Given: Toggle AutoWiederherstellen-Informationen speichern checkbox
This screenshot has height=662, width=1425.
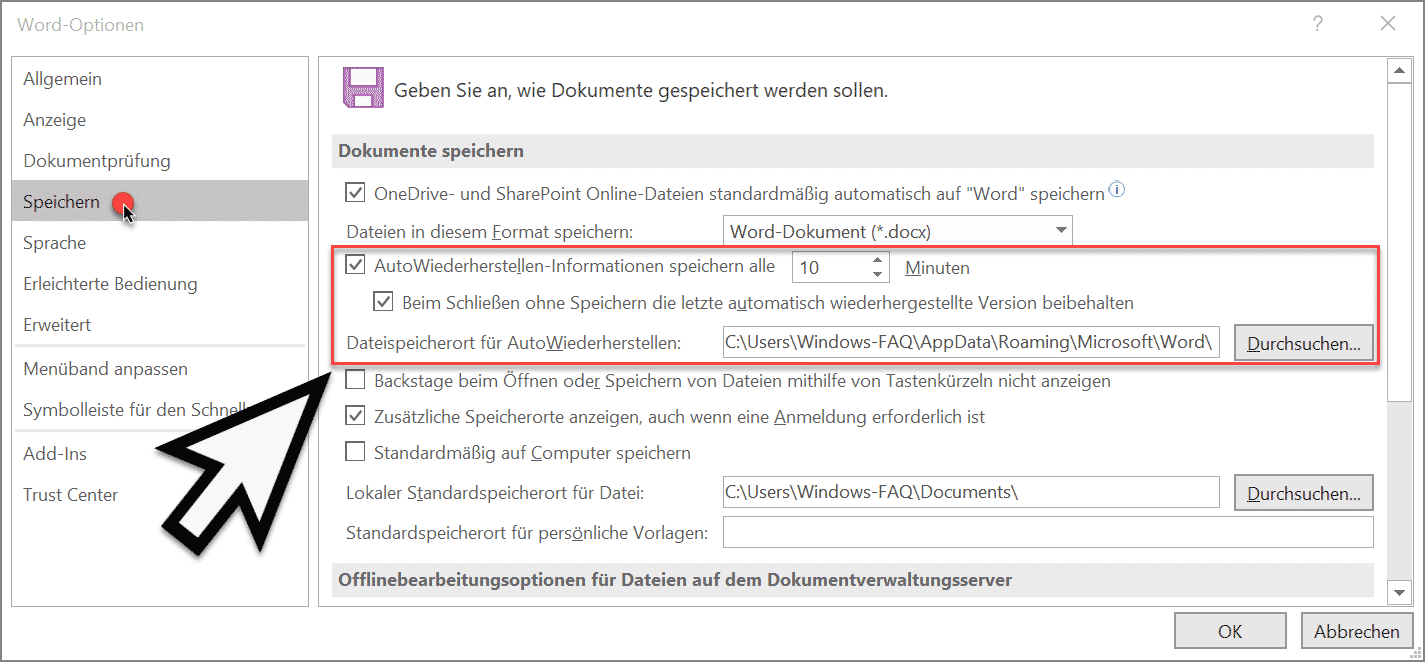Looking at the screenshot, I should 355,266.
